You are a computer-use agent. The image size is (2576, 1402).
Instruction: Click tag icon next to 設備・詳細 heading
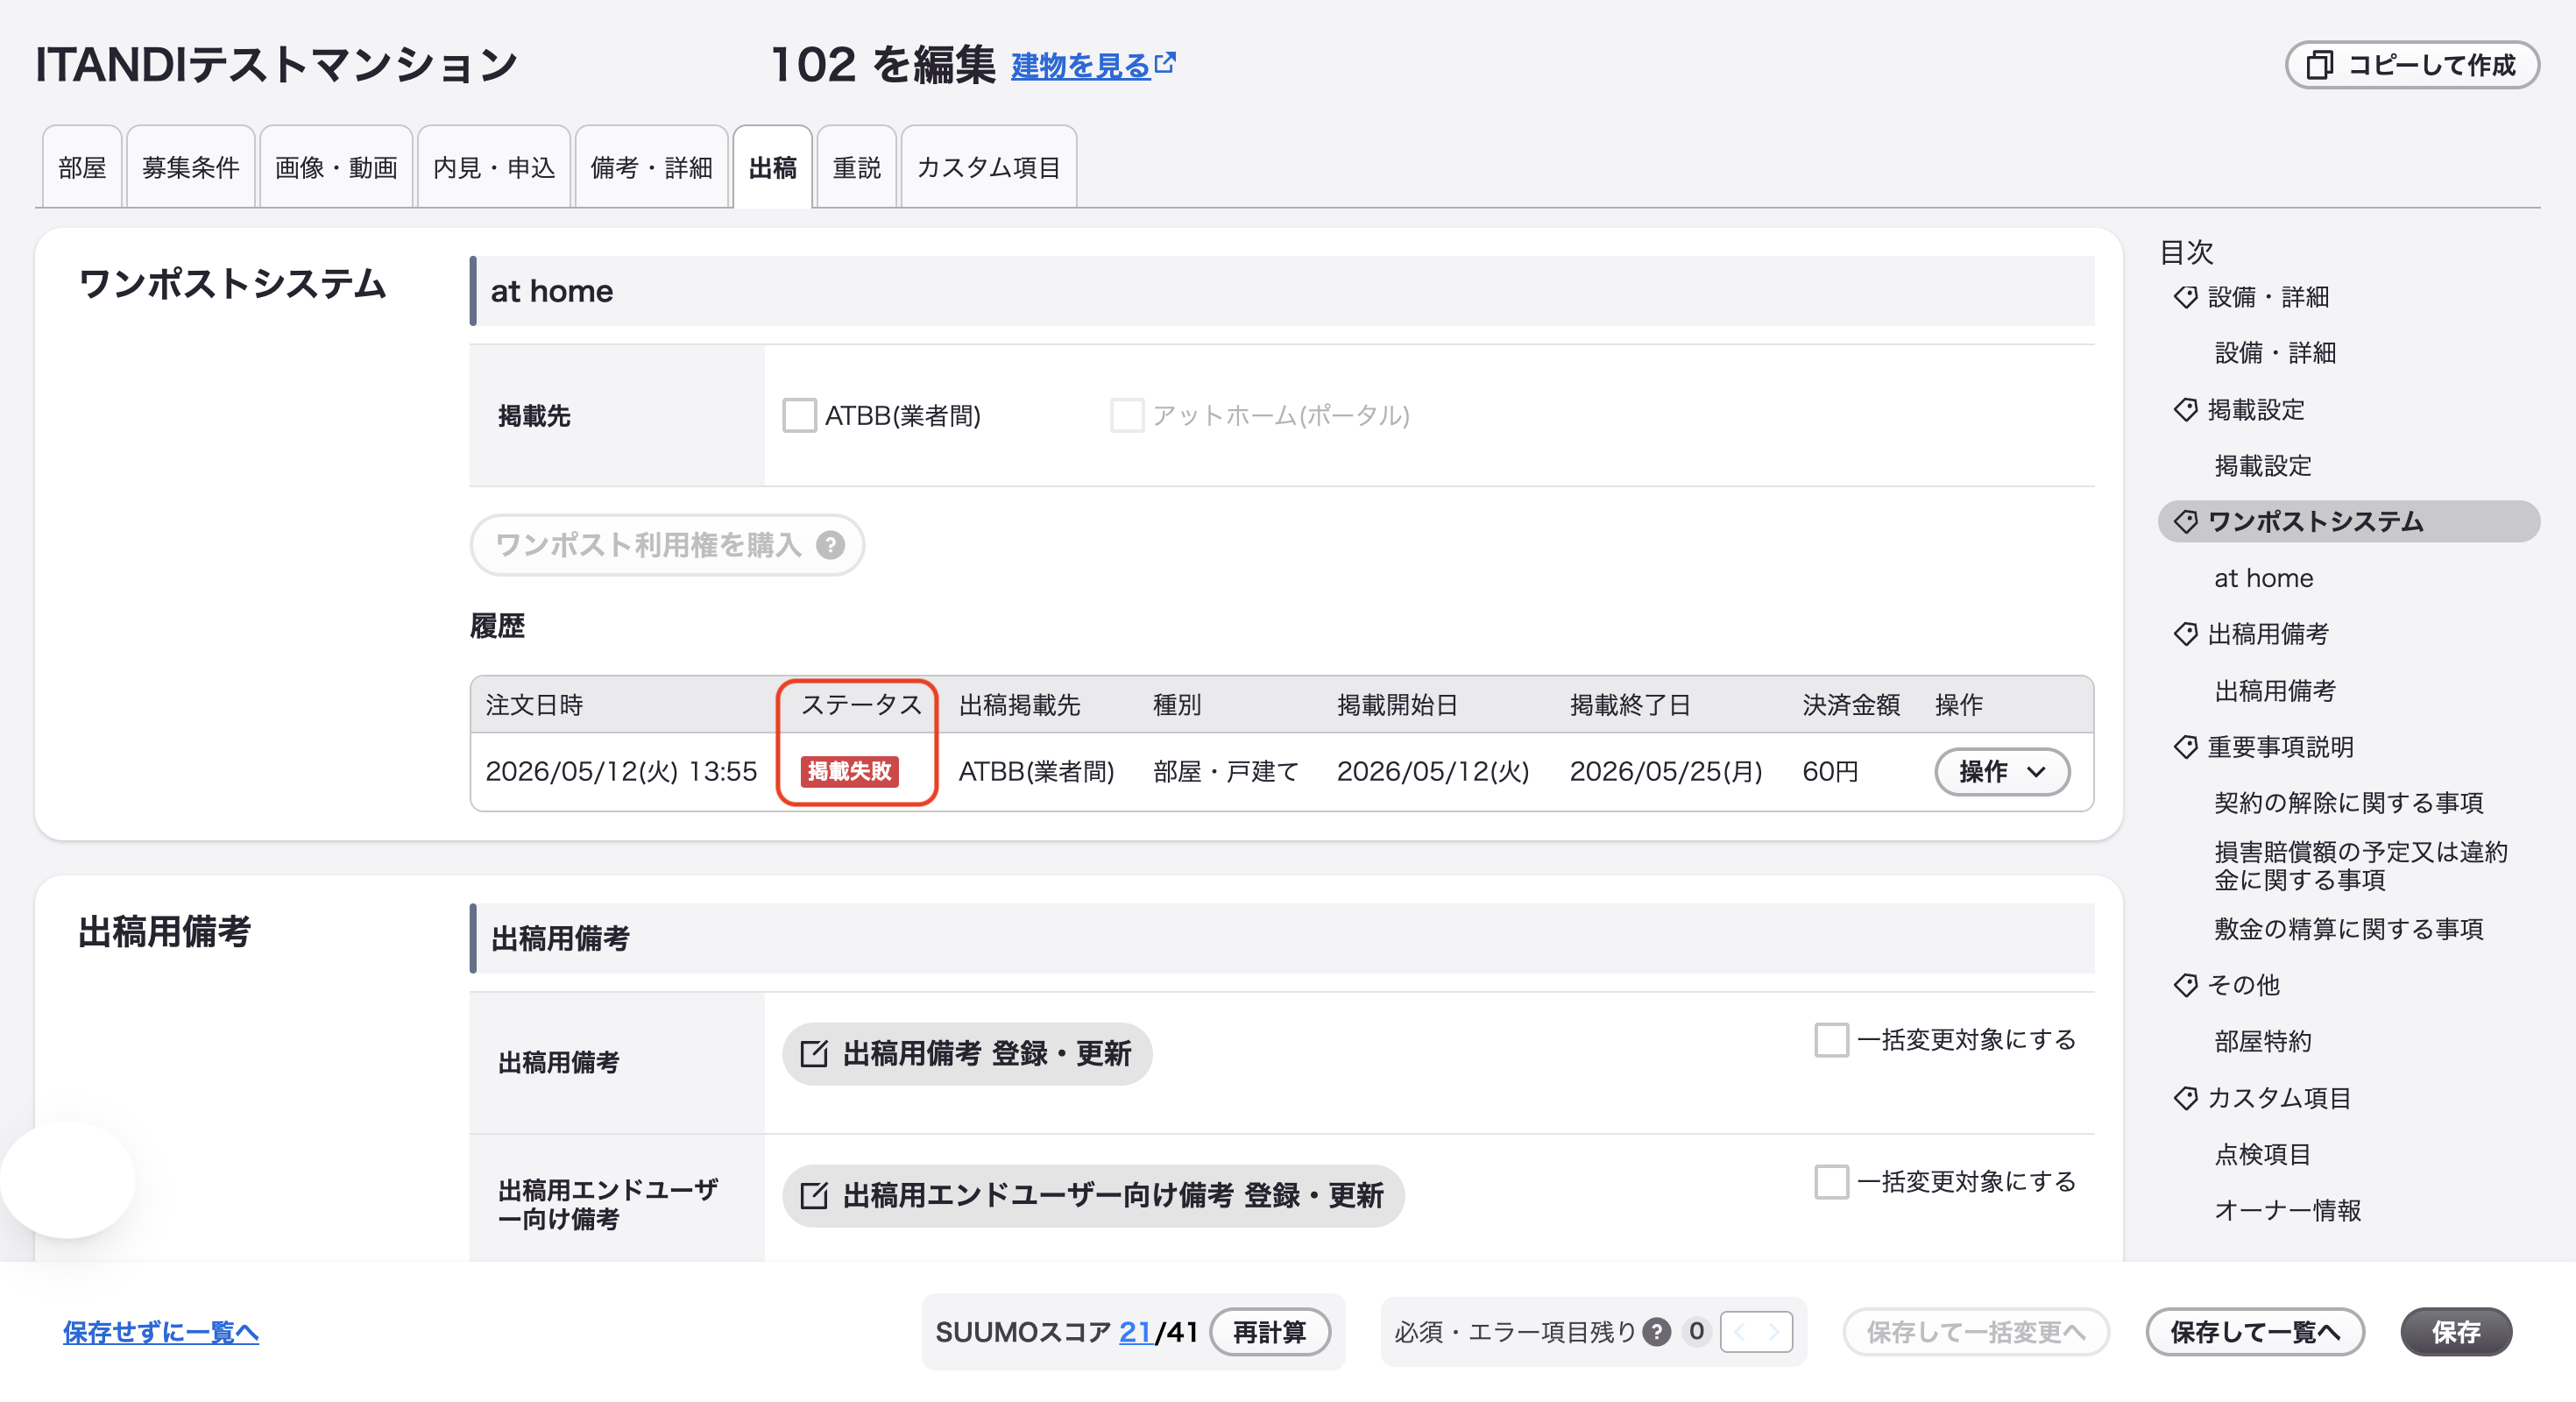2185,298
